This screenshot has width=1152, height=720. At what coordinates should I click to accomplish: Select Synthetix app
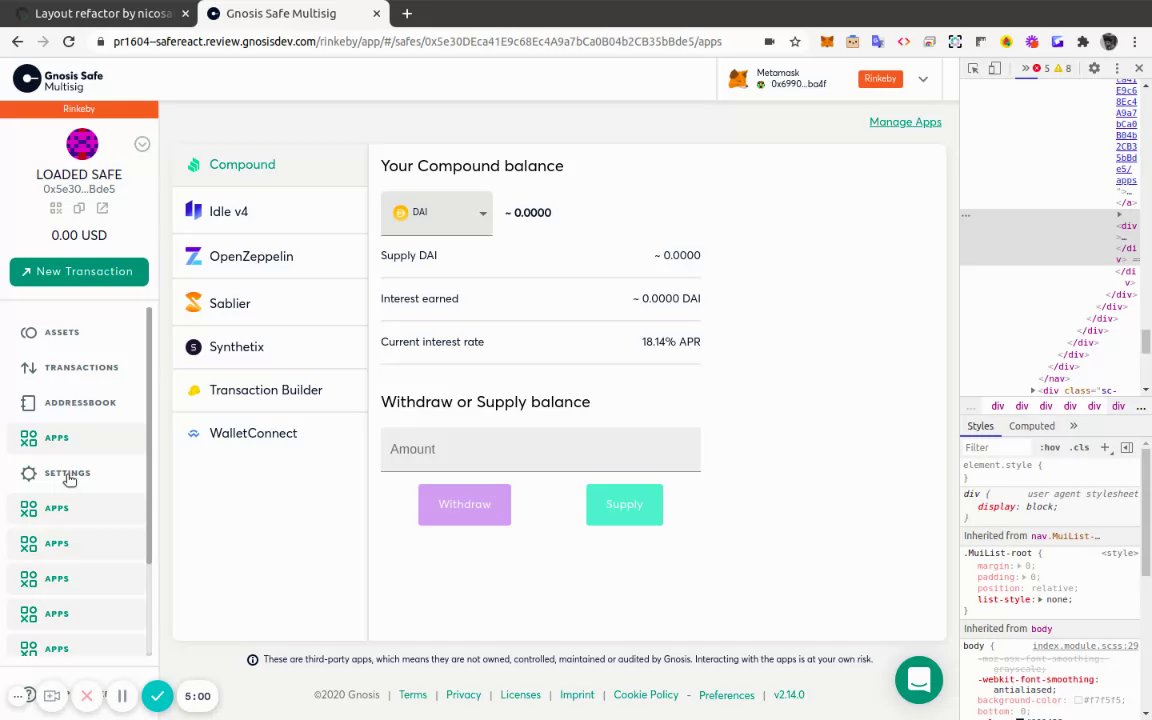tap(270, 347)
